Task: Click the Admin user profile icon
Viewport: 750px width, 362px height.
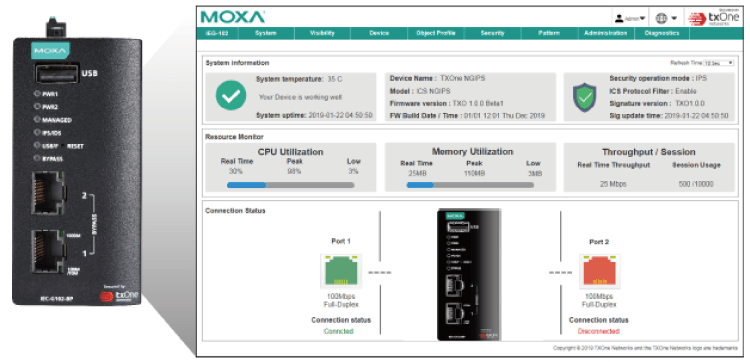Action: tap(619, 18)
